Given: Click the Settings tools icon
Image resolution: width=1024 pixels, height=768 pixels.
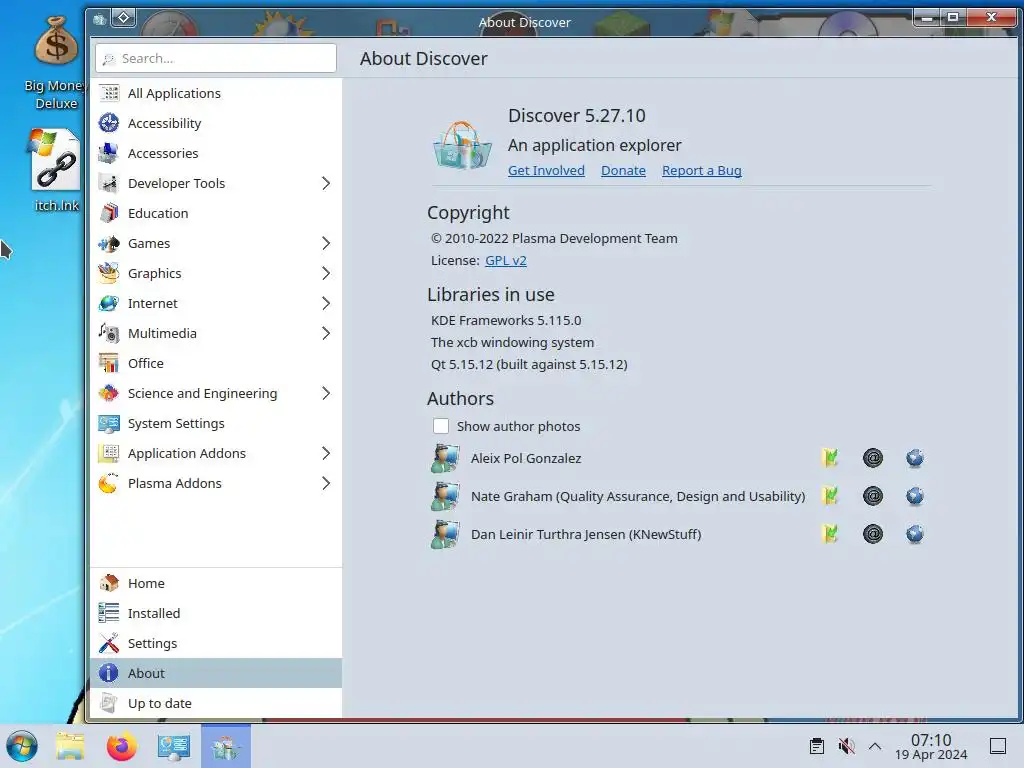Looking at the screenshot, I should pos(109,643).
